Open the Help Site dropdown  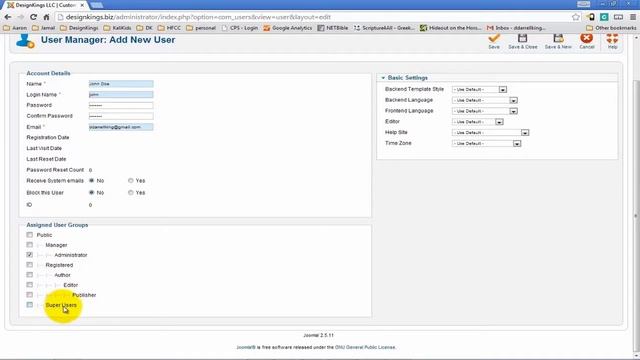coord(490,133)
